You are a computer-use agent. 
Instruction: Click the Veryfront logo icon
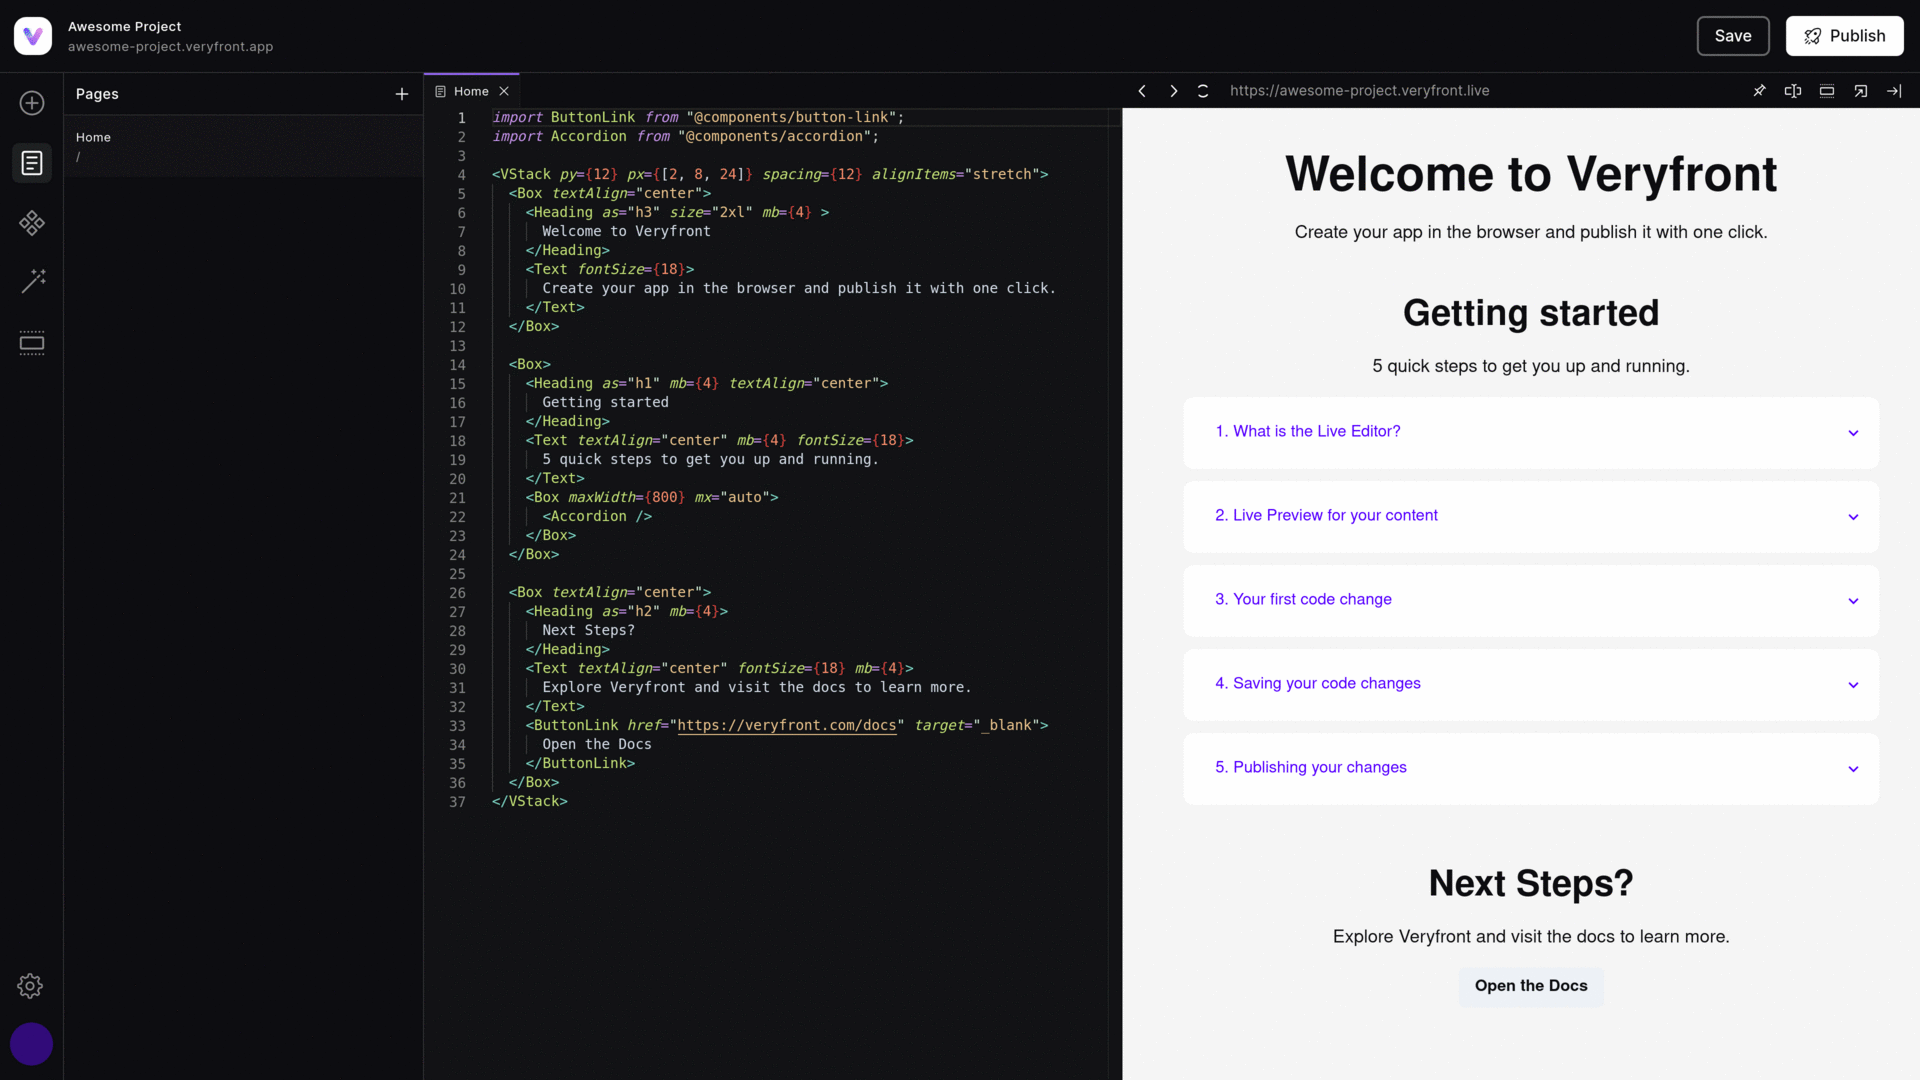click(33, 36)
